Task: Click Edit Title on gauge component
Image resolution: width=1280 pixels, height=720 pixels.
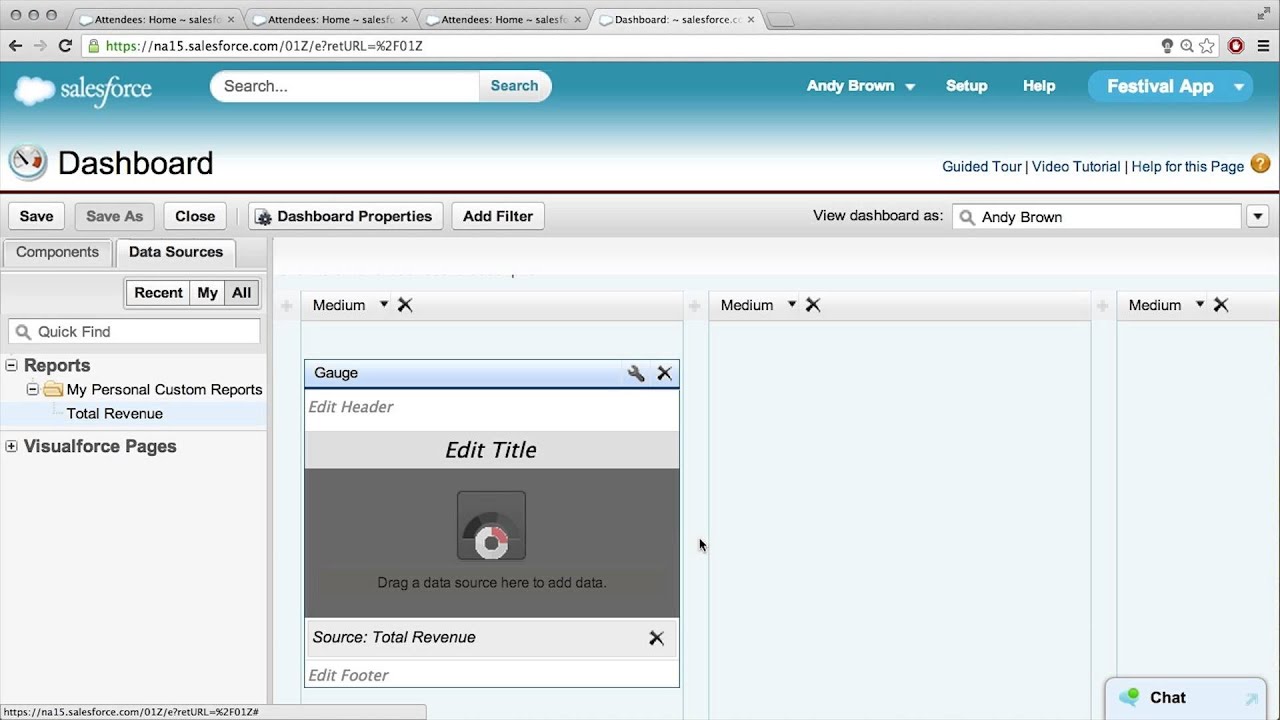Action: 491,450
